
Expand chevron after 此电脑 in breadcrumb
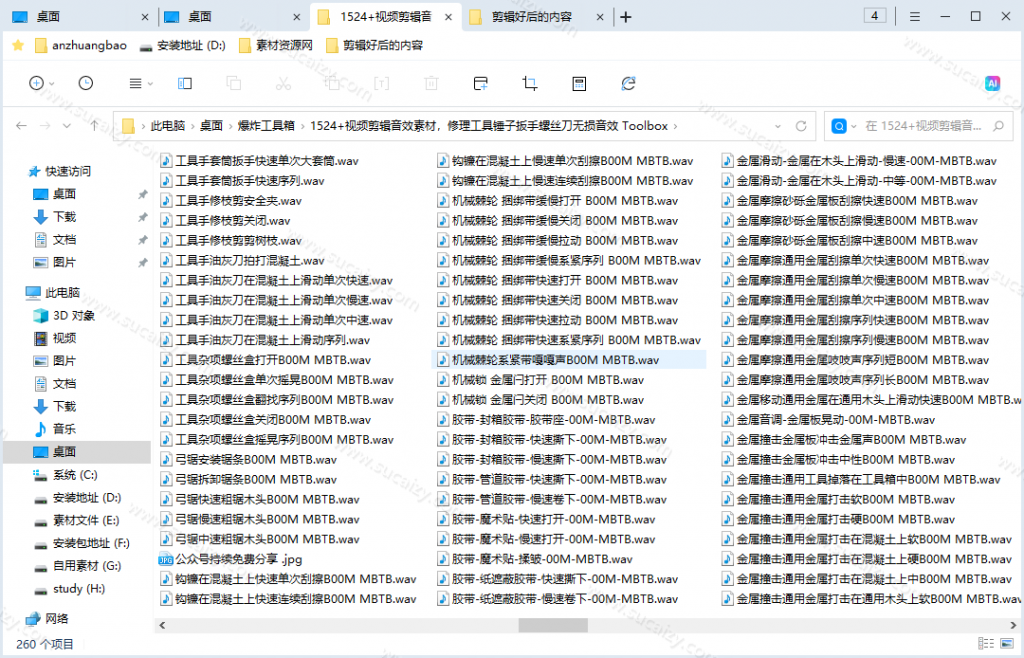pyautogui.click(x=193, y=126)
